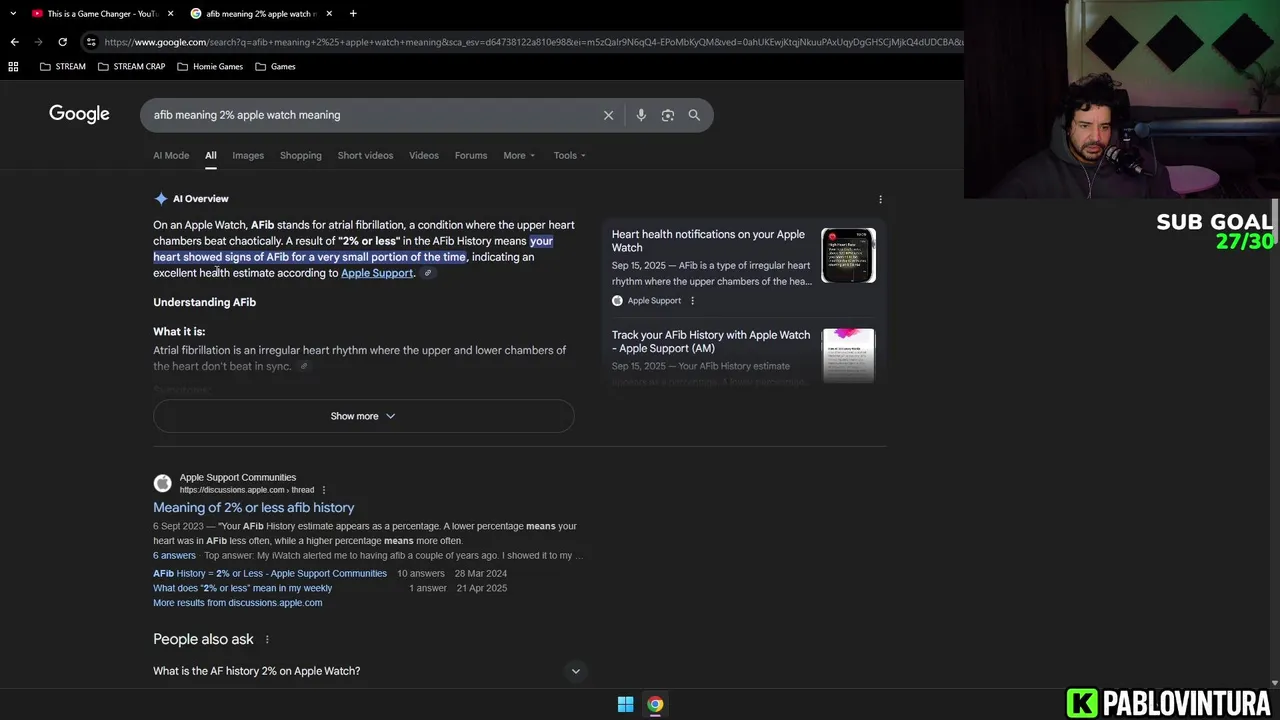Open the Short videos tab

click(x=365, y=156)
